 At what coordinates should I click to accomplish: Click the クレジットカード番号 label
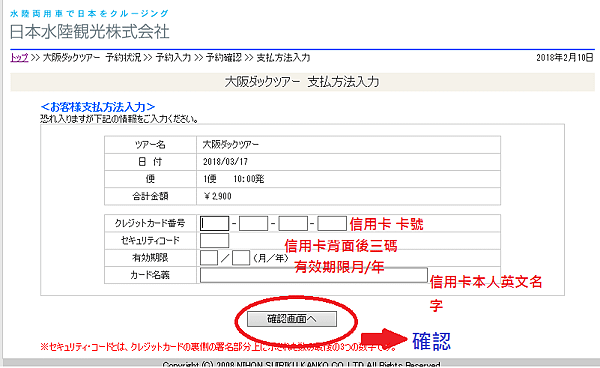coord(150,223)
